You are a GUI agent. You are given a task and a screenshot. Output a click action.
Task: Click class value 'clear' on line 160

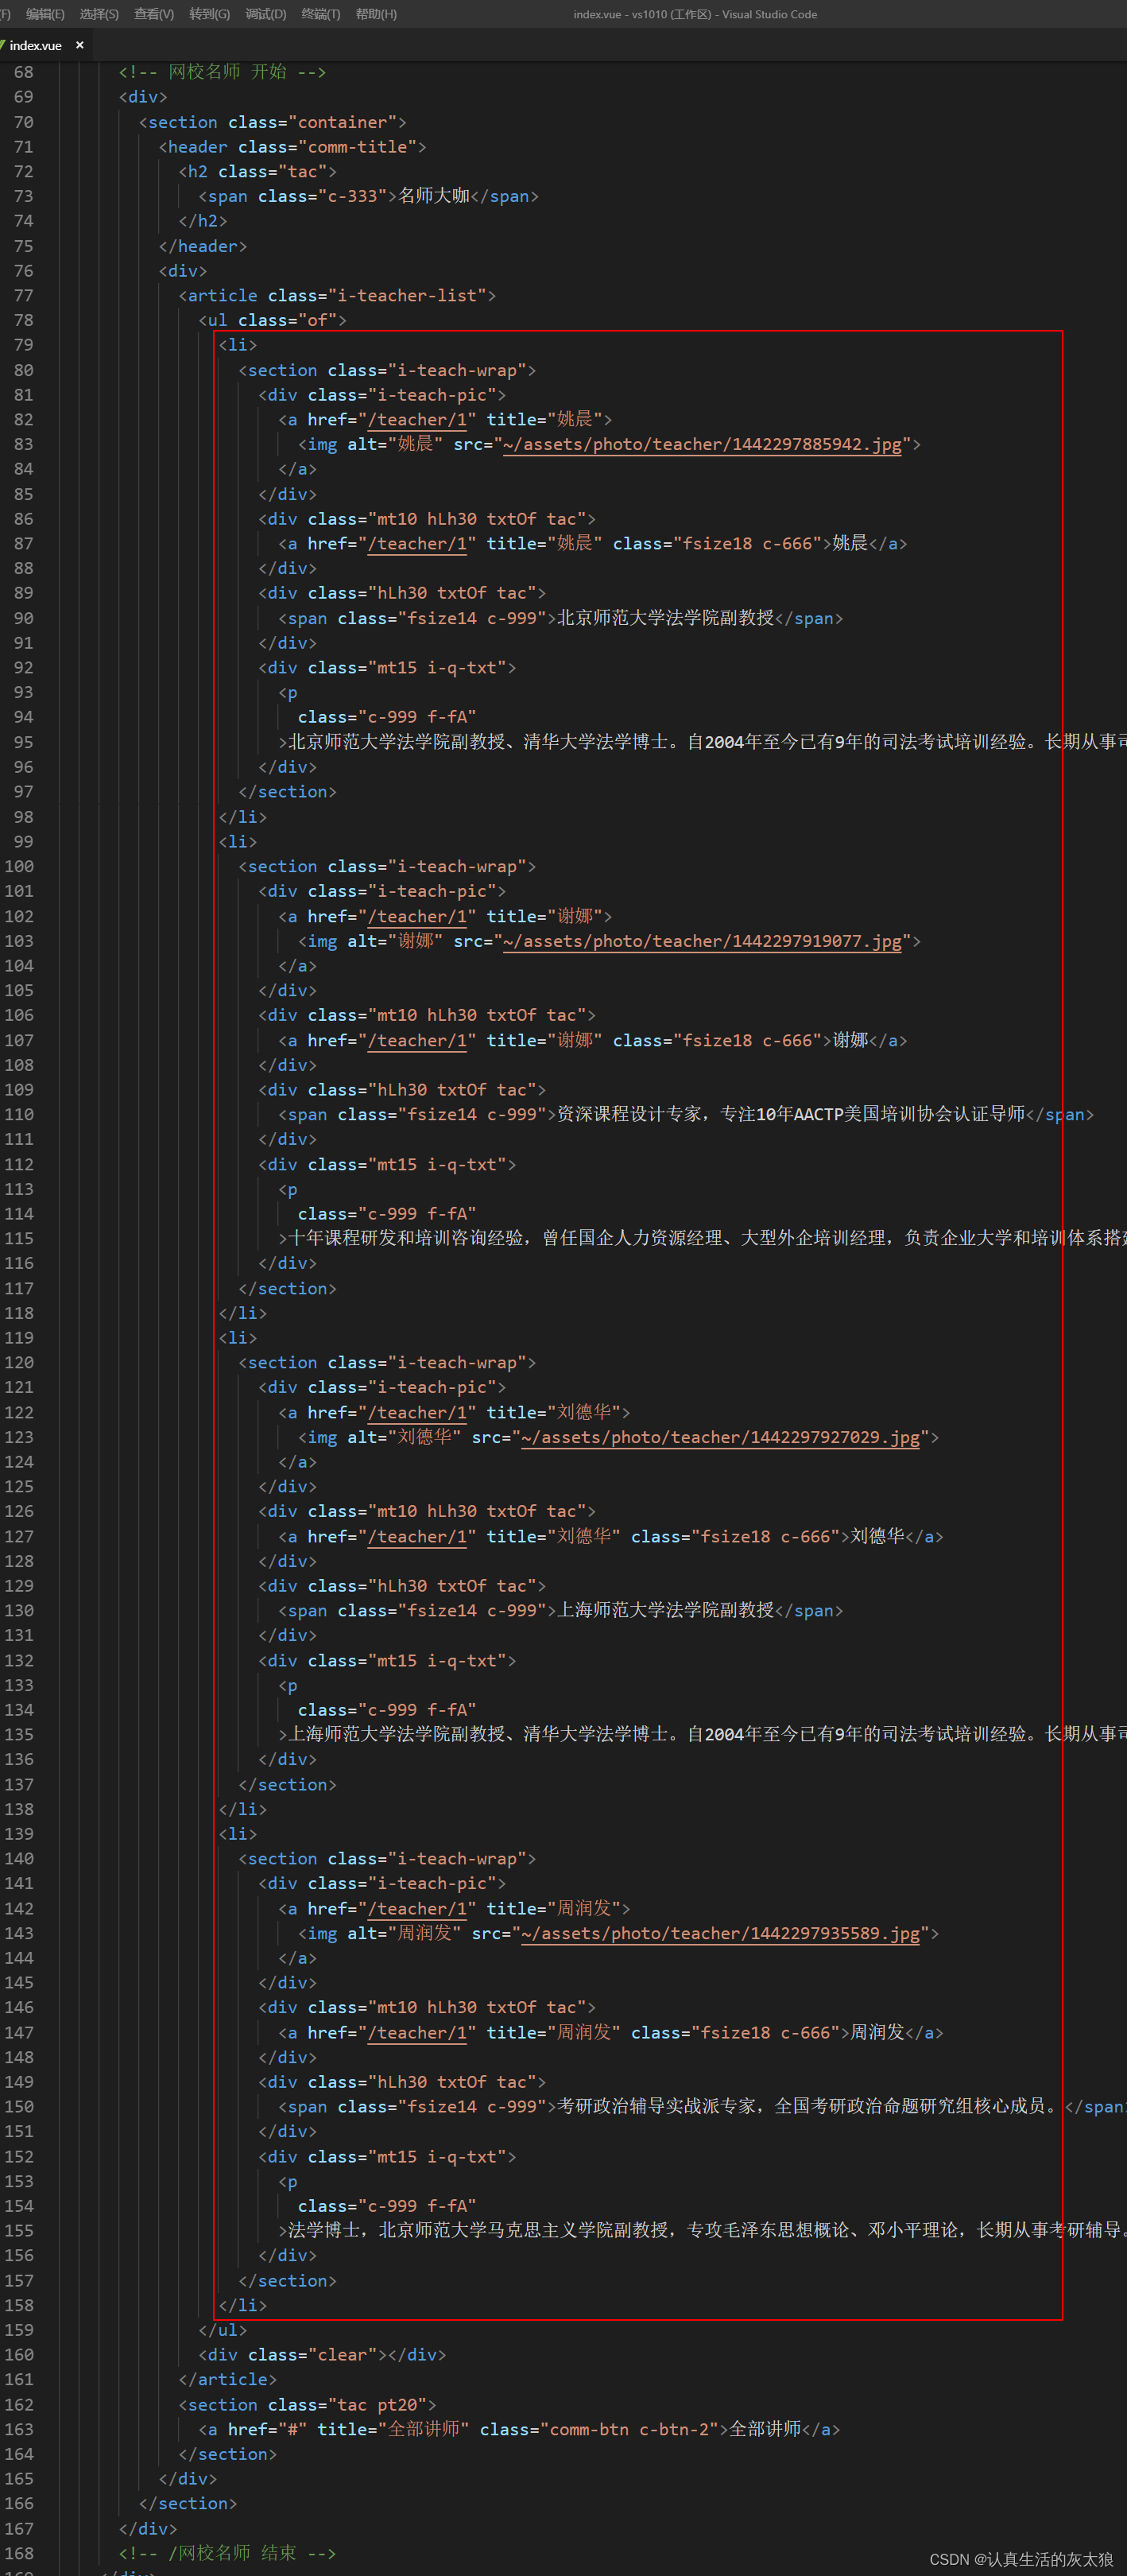[x=343, y=2355]
